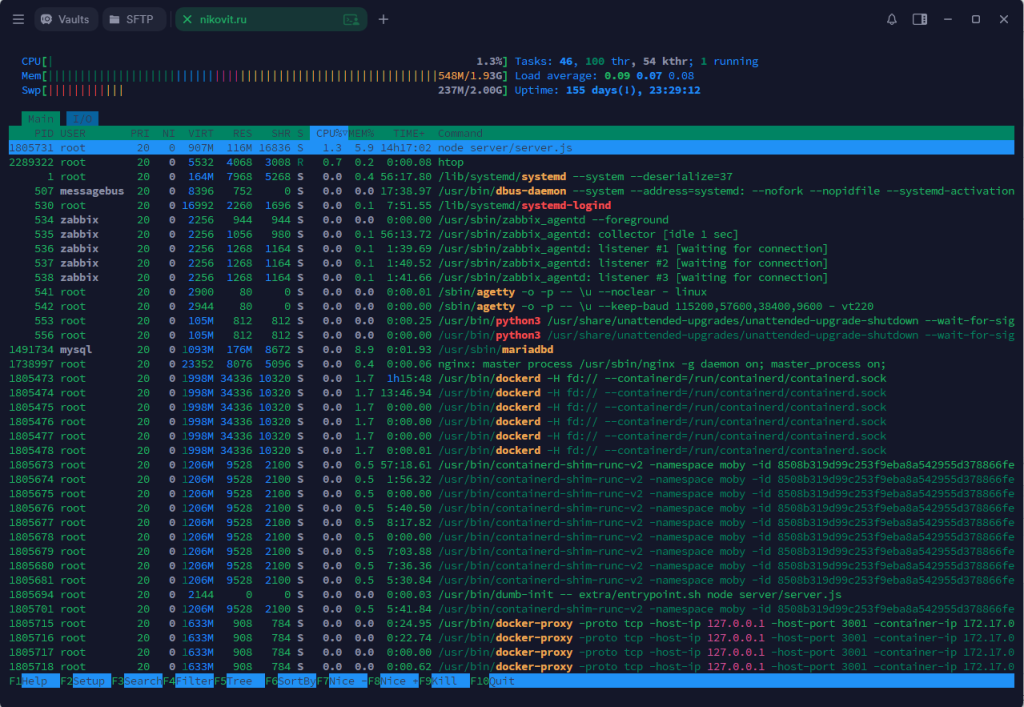Select python3 unattended-upgrade row PID 553
Screen dimensions: 1024x707
click(511, 321)
